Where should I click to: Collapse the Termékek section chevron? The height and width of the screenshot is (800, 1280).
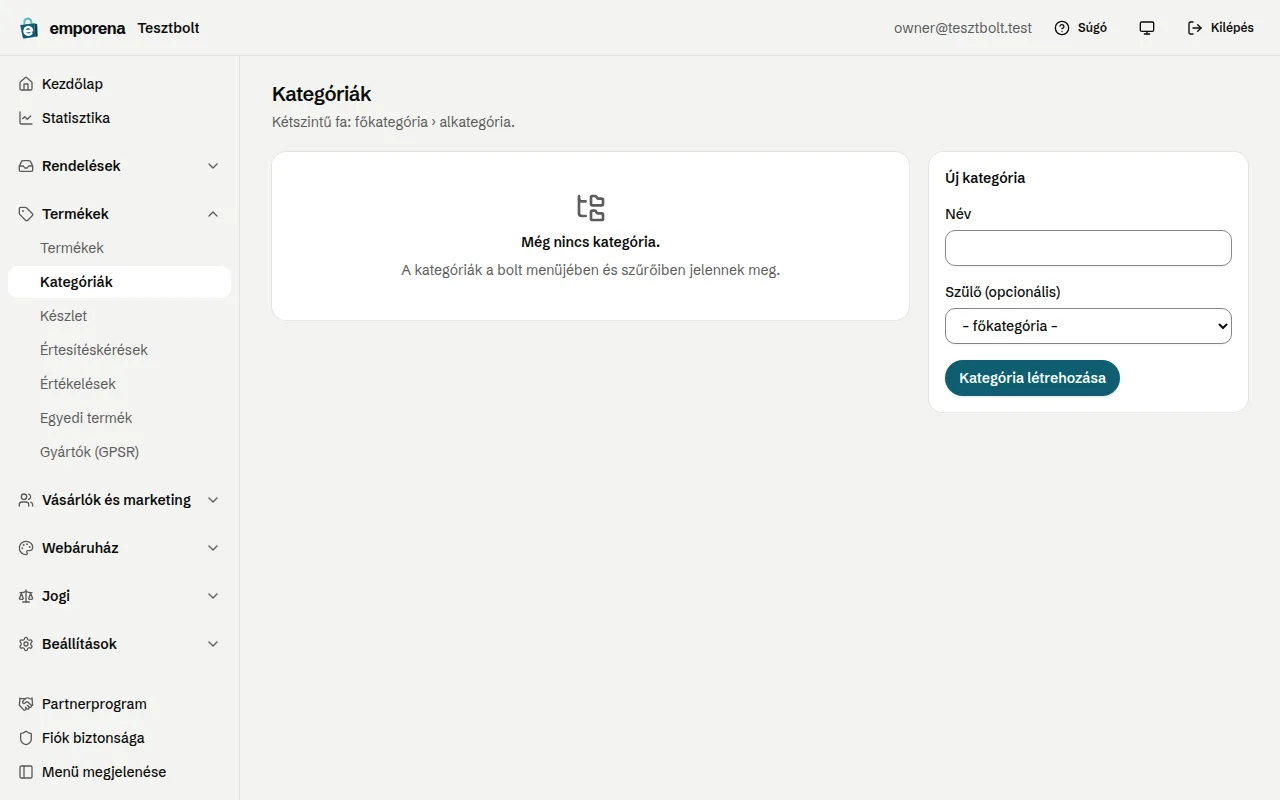point(213,214)
